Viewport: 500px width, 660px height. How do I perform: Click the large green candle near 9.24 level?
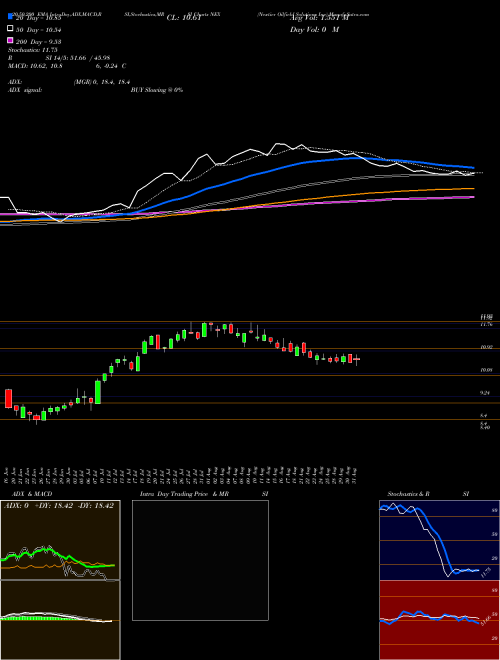[98, 392]
